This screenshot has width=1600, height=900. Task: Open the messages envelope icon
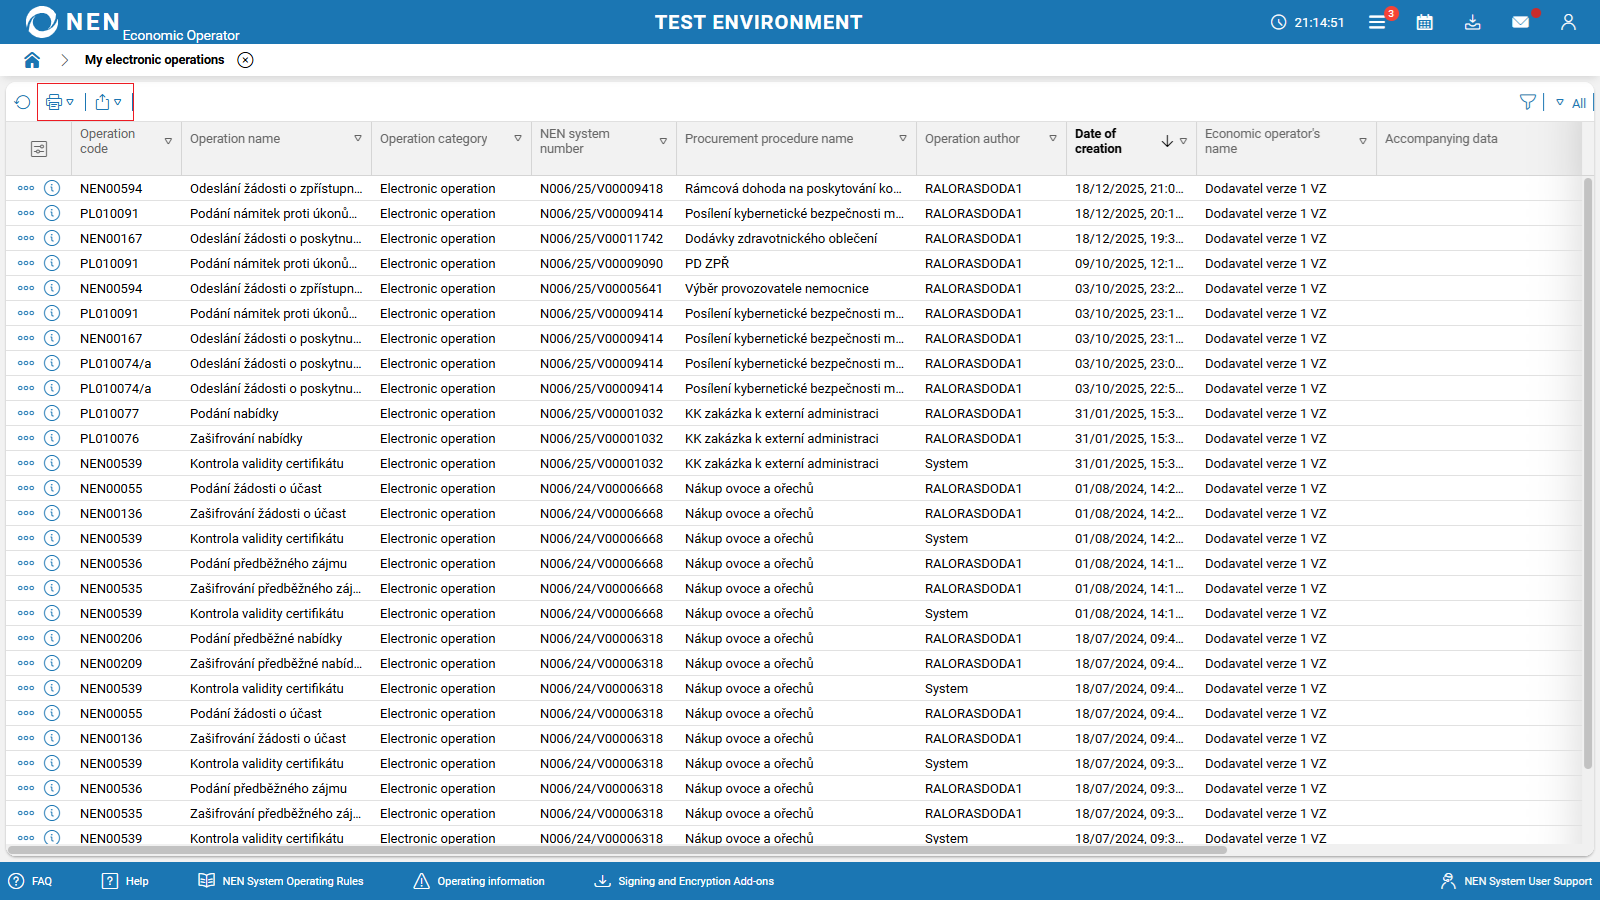coord(1520,22)
